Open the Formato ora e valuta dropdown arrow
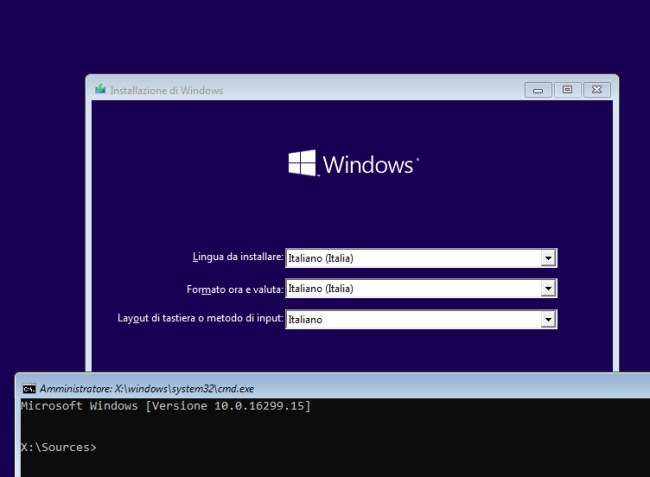 548,288
